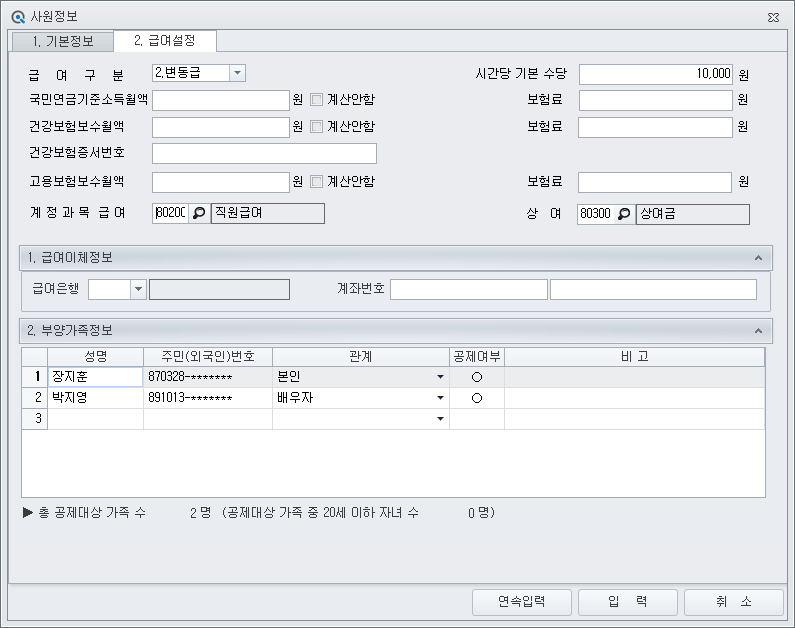Open the 관계 dropdown showing 본인
The width and height of the screenshot is (795, 628).
click(x=440, y=377)
